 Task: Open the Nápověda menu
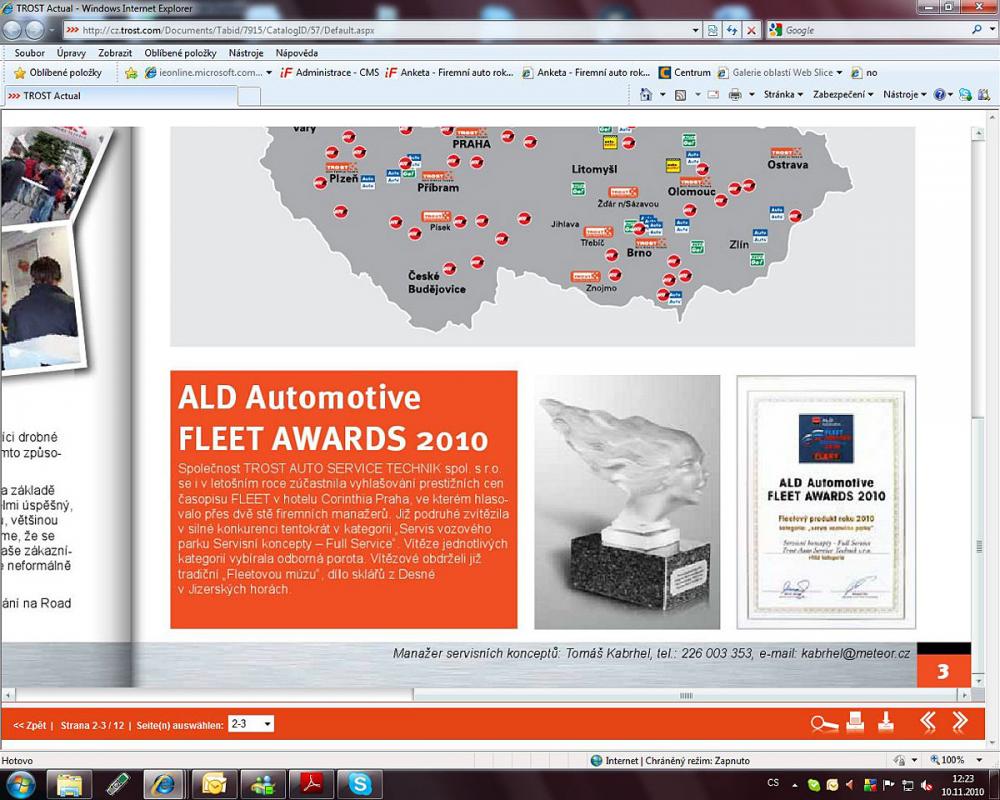click(x=297, y=53)
